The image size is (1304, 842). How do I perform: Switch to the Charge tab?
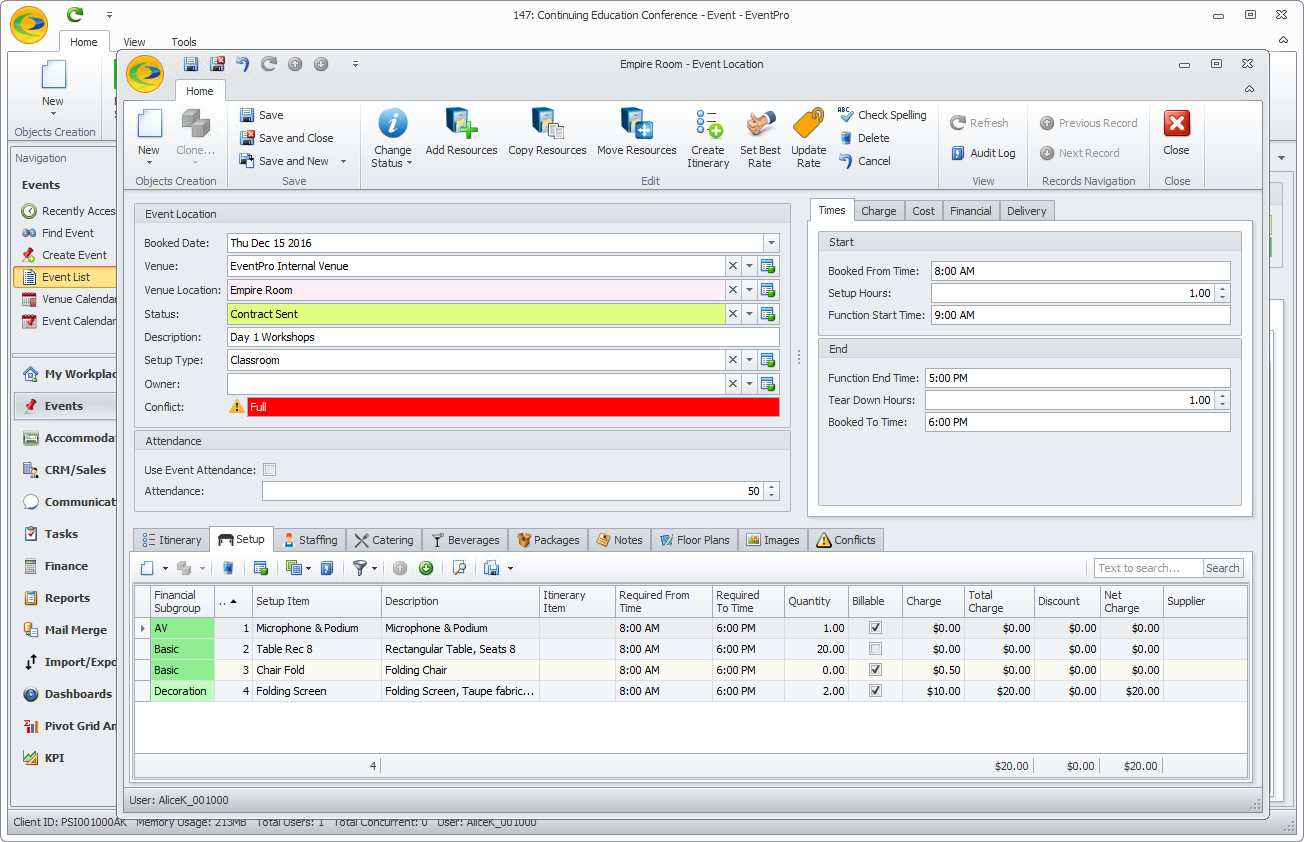(x=879, y=211)
